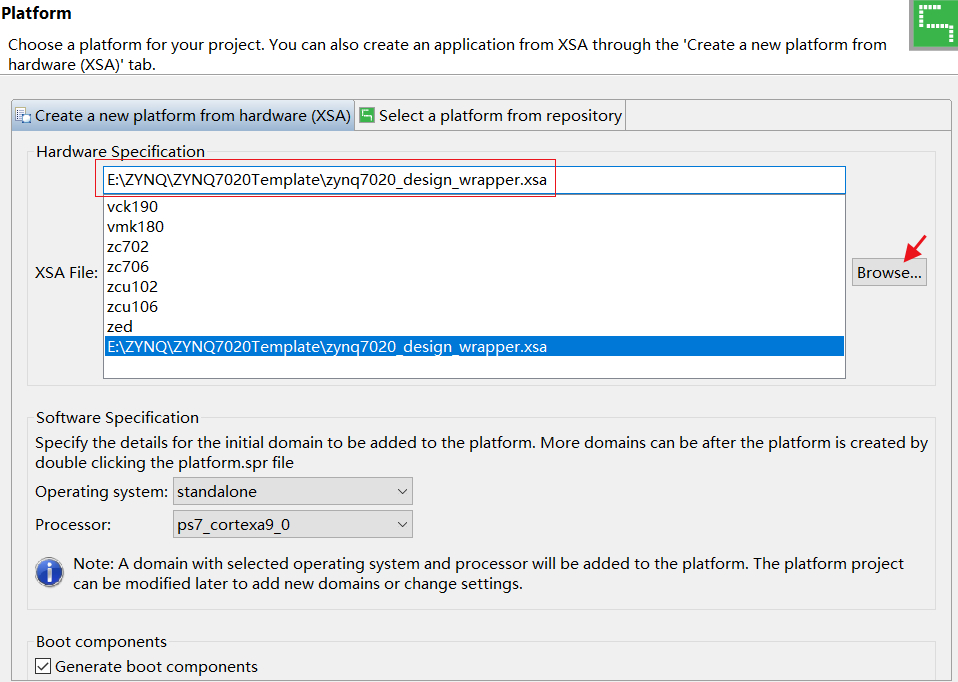Click the green platform wizard icon

(934, 24)
